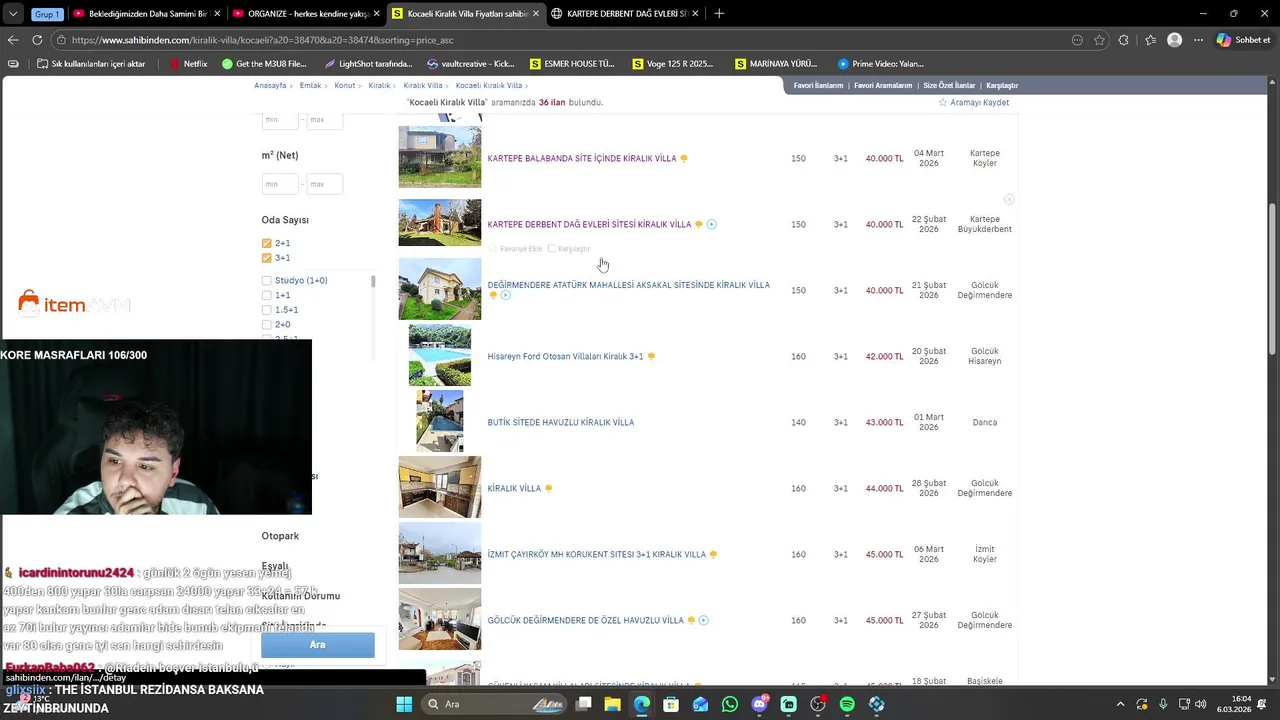Screen dimensions: 1280x720
Task: Open Hisareyn Ford Otosan Villaları listing
Action: point(565,356)
